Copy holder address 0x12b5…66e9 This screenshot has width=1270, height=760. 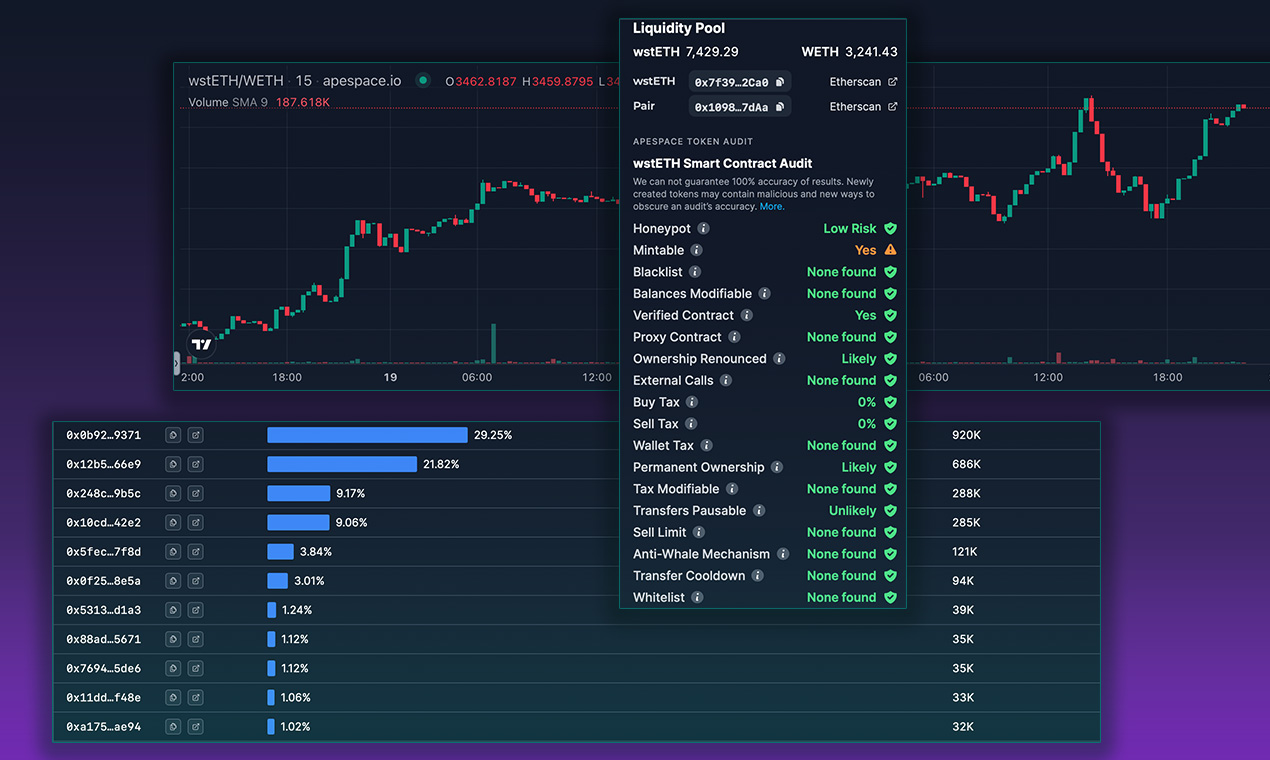click(173, 464)
